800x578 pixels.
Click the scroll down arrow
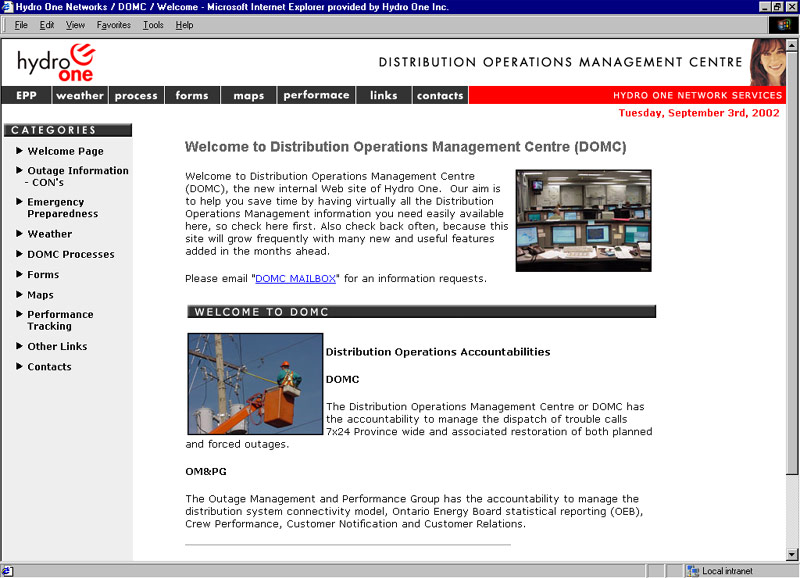point(792,555)
